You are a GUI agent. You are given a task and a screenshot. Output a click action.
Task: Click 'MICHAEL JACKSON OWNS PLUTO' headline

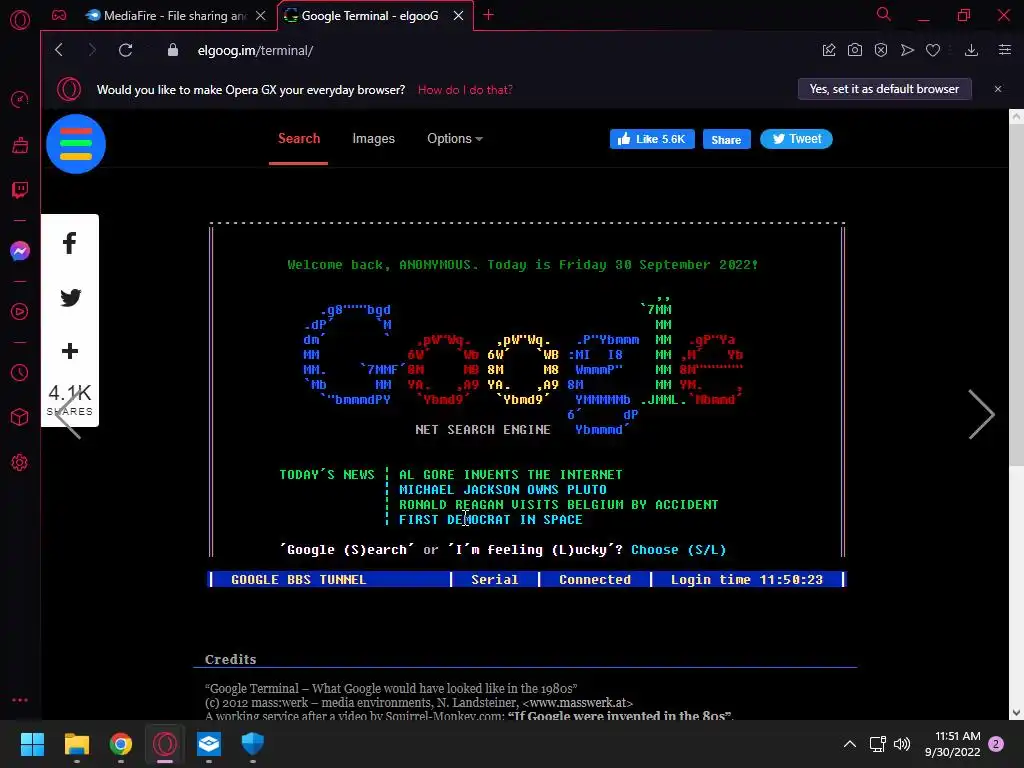pos(503,490)
